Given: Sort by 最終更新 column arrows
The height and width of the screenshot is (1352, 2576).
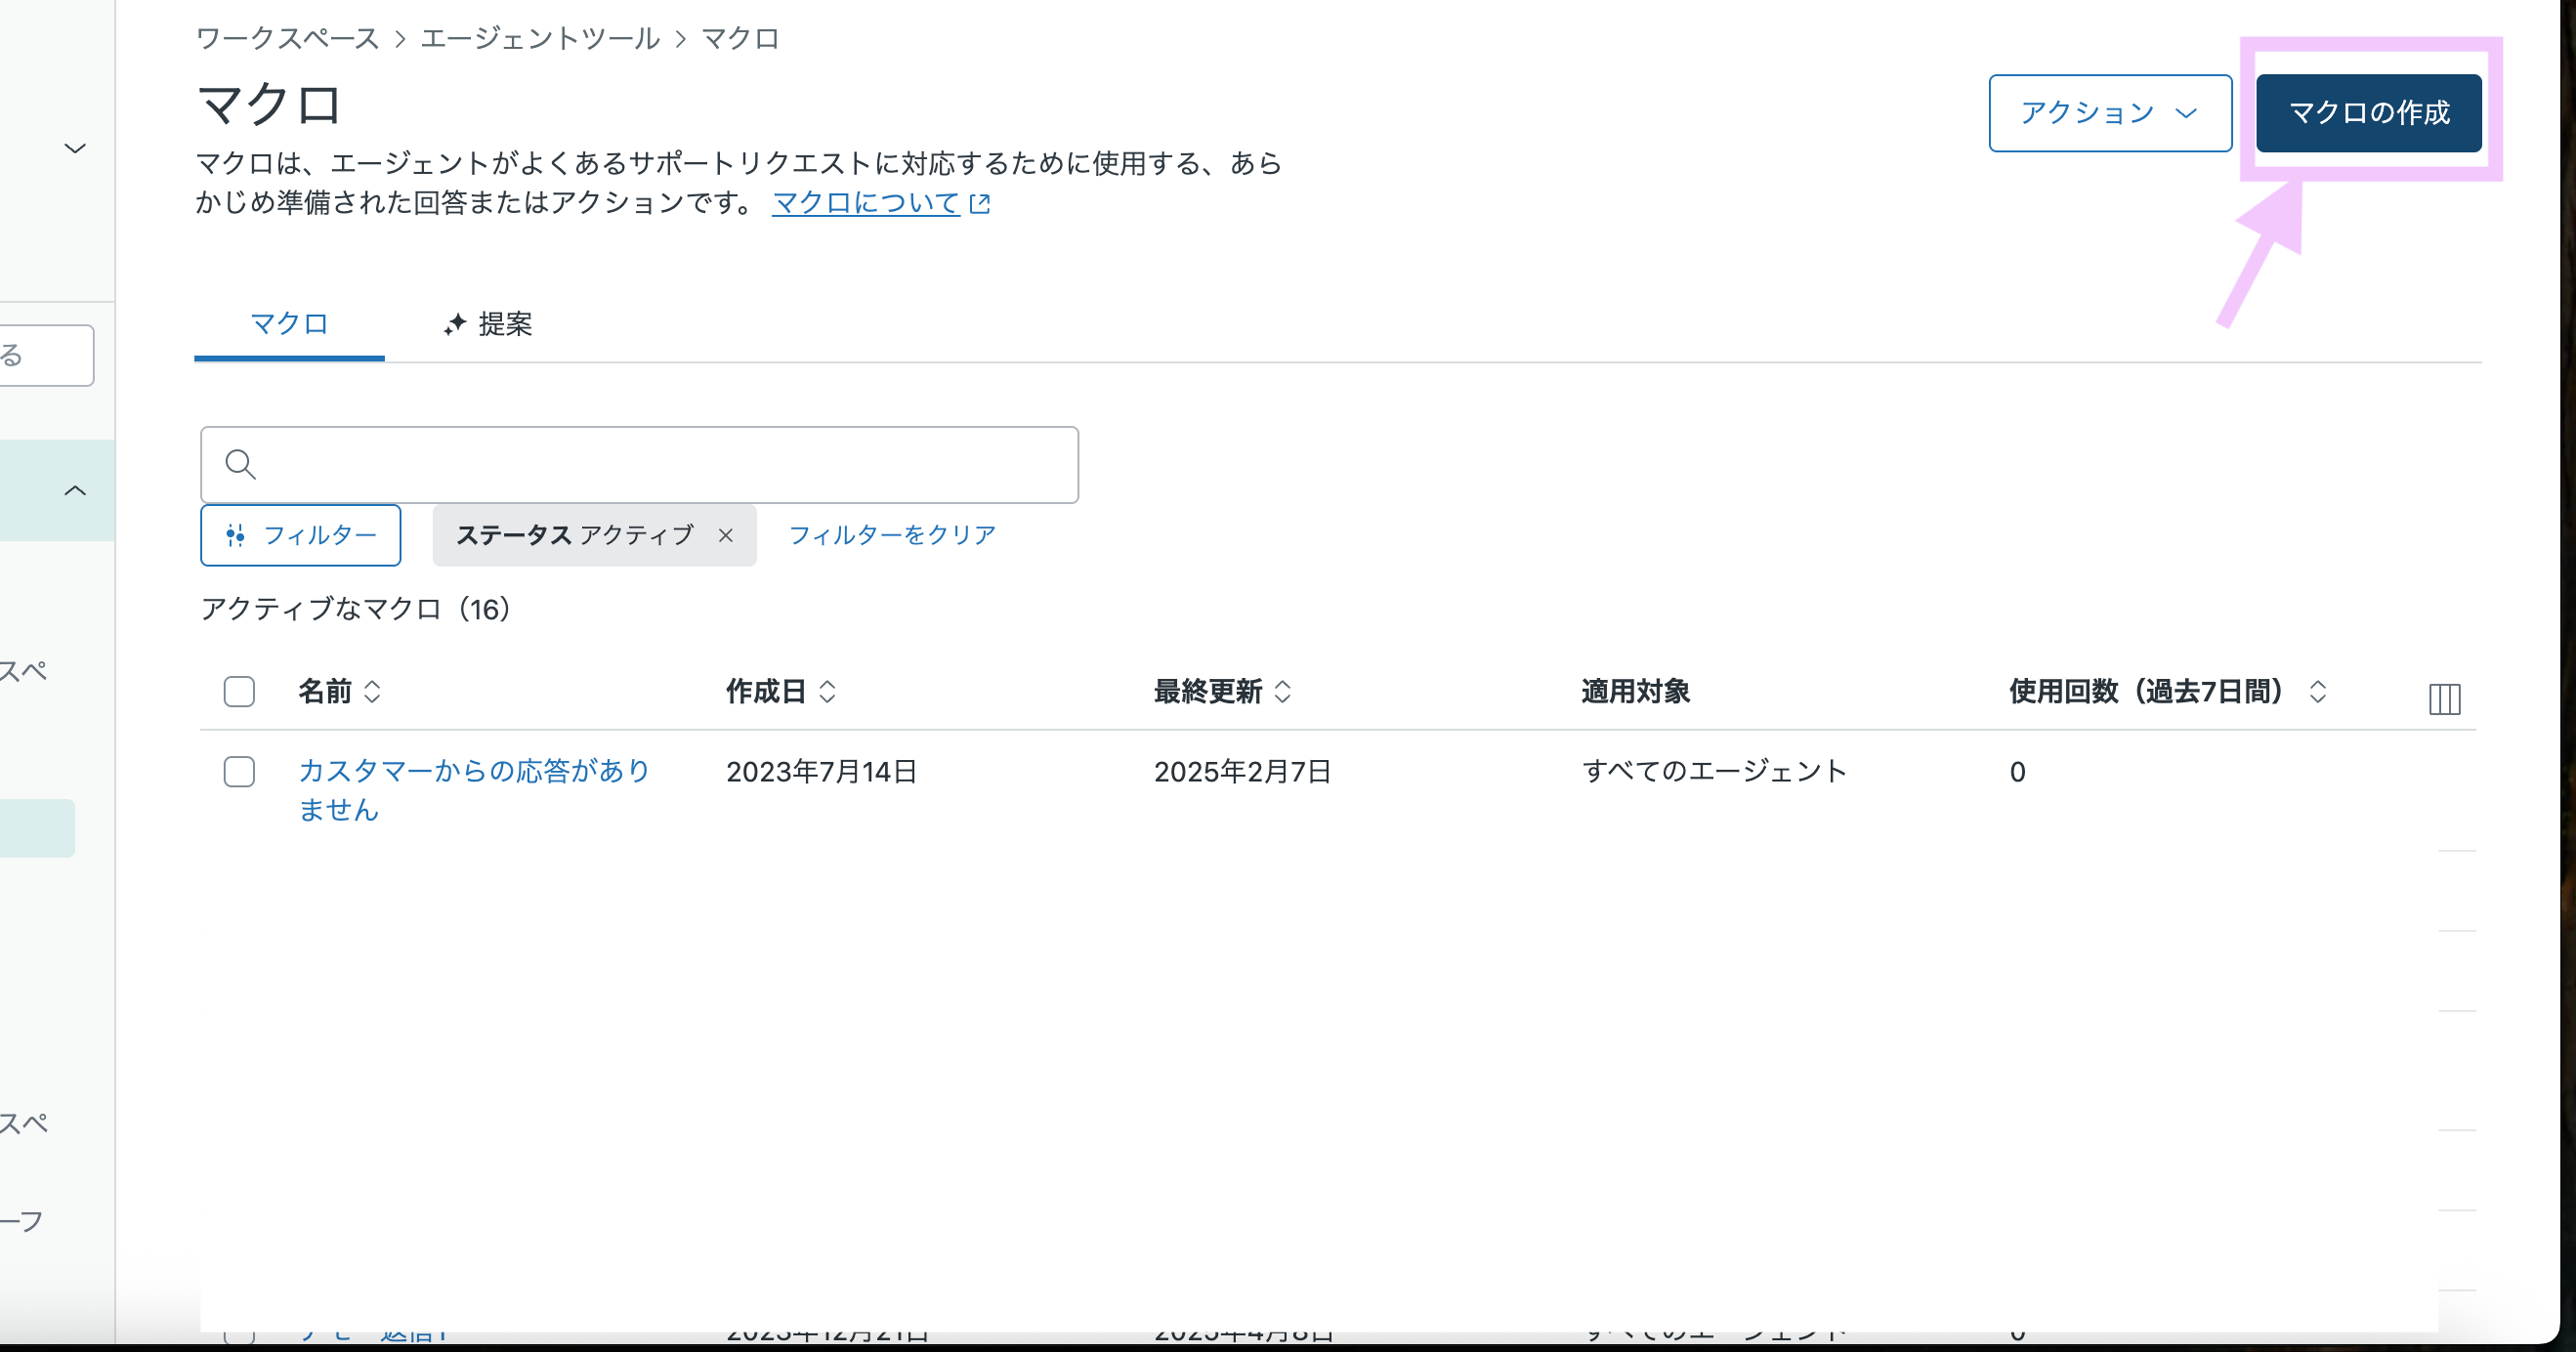Looking at the screenshot, I should pos(1283,692).
